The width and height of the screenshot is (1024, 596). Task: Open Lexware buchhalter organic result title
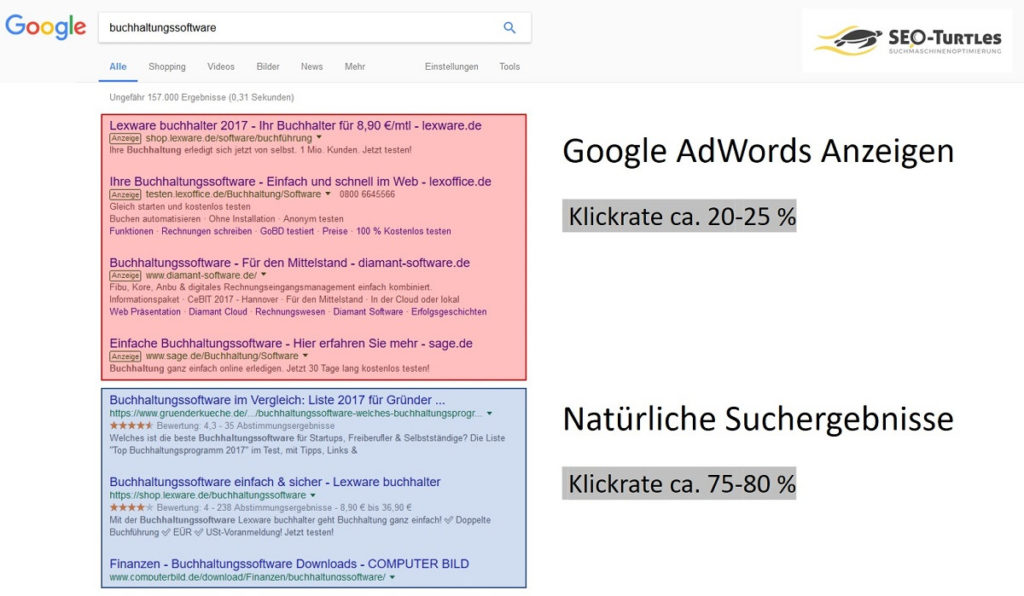(275, 482)
